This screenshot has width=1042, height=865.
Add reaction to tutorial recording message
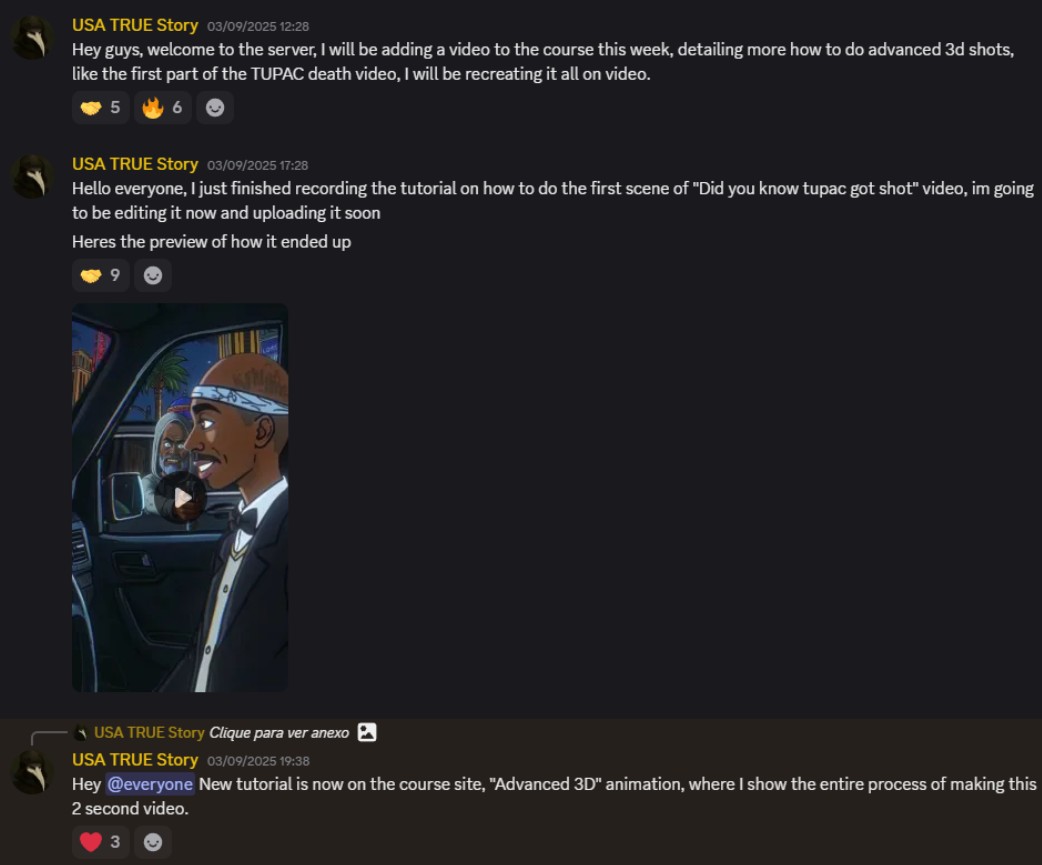(153, 275)
